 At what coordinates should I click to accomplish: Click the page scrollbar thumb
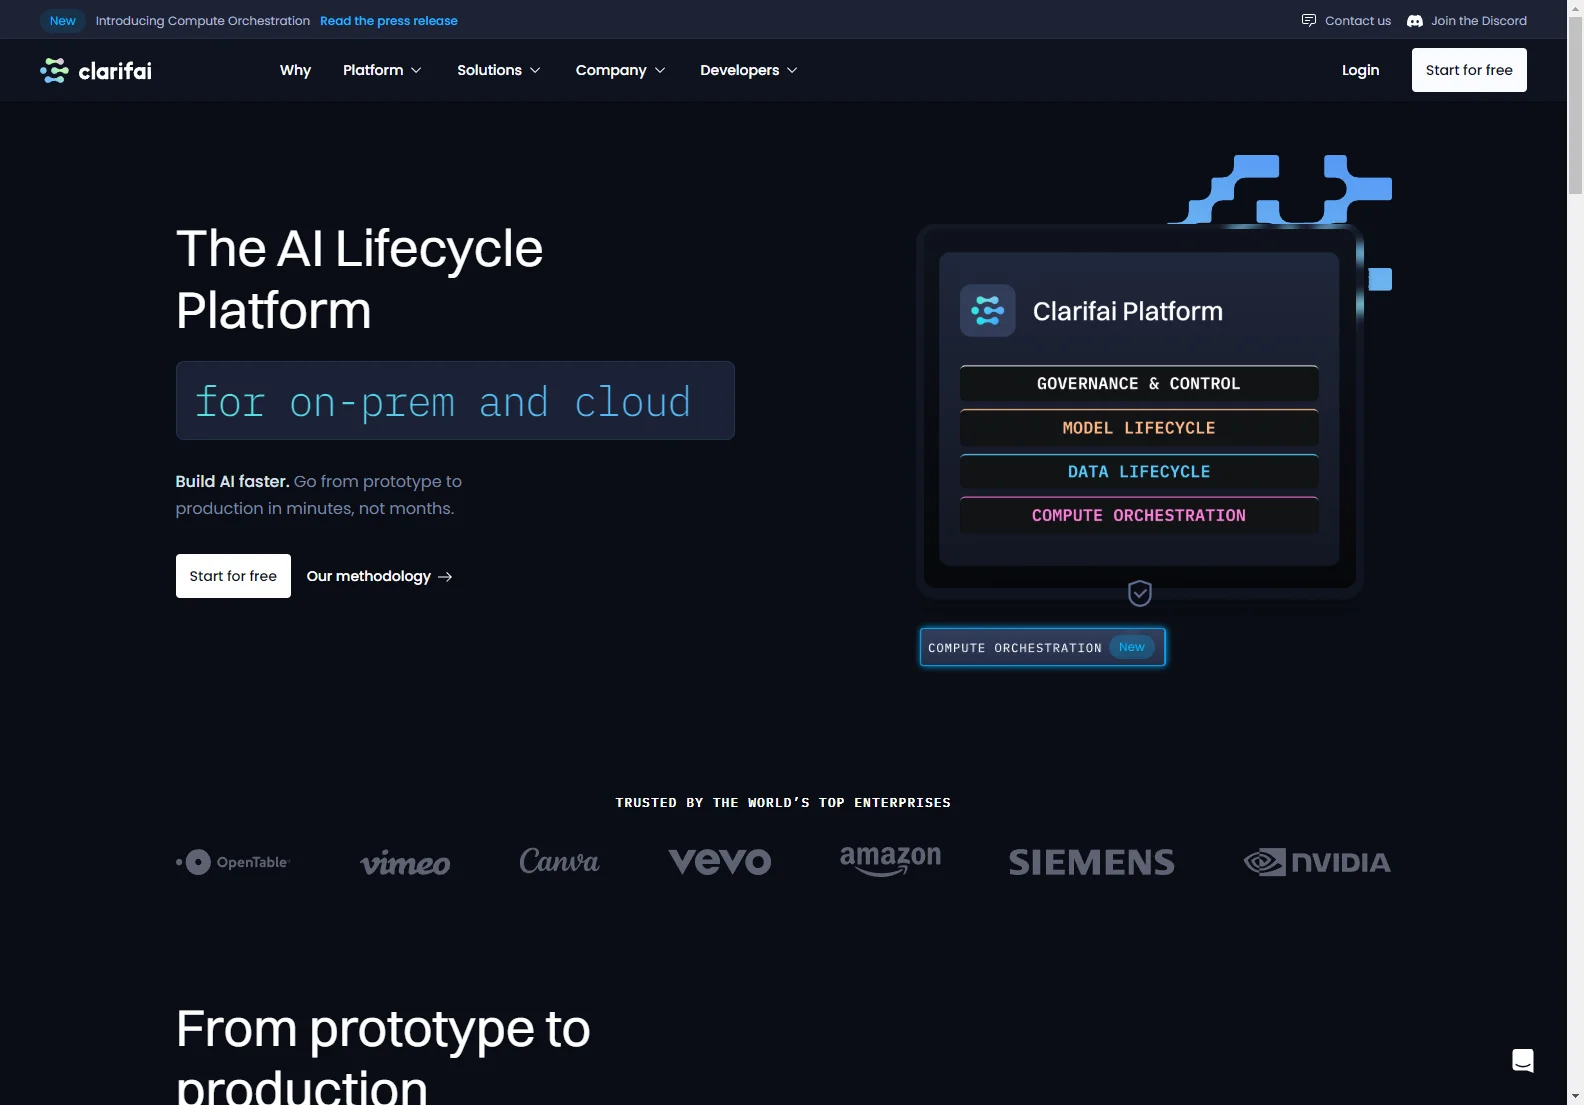(1575, 107)
